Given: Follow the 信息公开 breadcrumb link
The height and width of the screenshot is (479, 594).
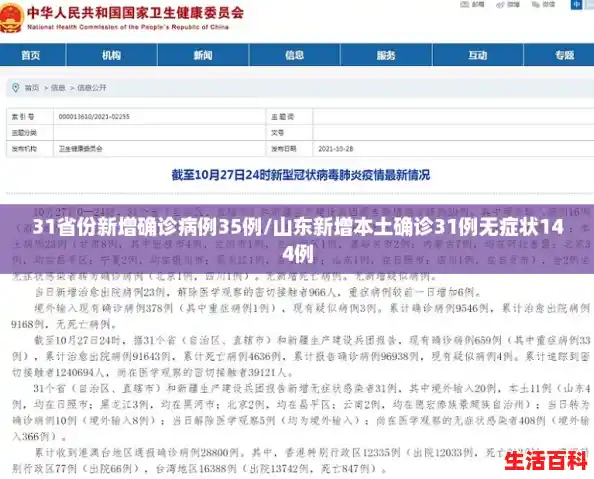Looking at the screenshot, I should [91, 88].
